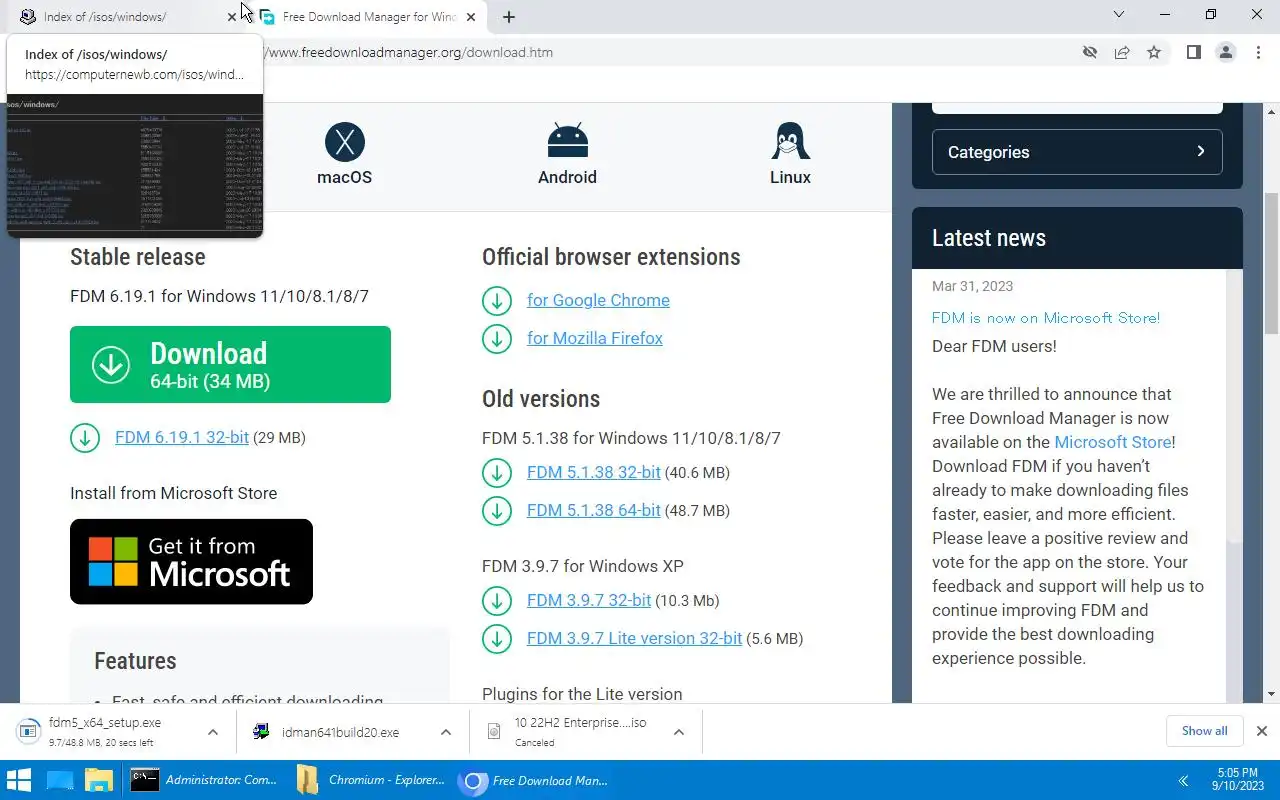The width and height of the screenshot is (1280, 800).
Task: Click fdm5_x64_setup.exe download item
Action: coord(105,732)
